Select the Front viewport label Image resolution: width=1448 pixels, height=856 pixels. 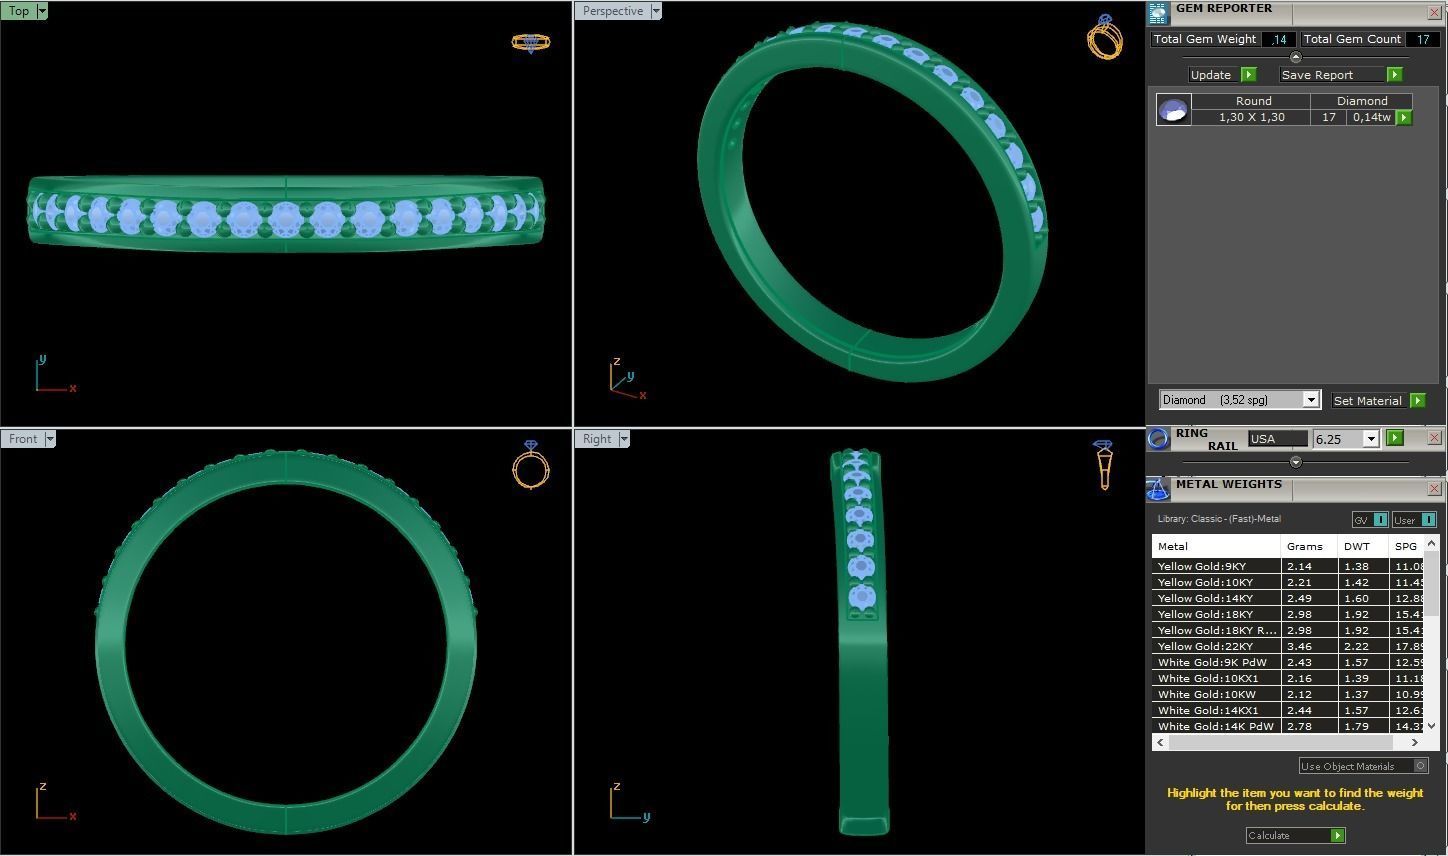(22, 439)
